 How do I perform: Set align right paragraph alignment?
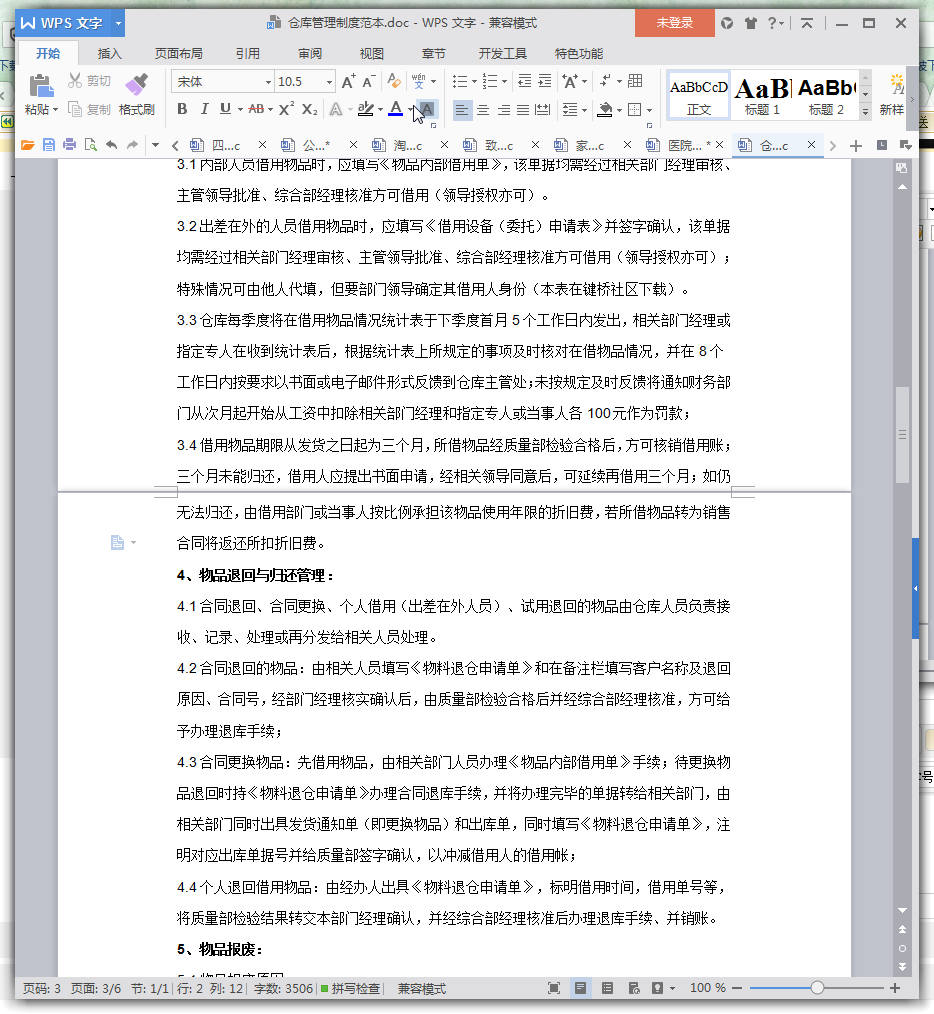tap(503, 110)
